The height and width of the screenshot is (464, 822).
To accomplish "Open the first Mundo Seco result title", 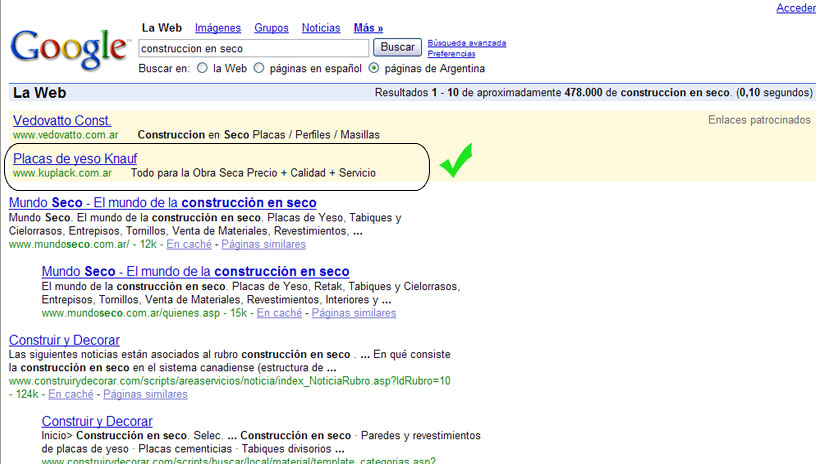I will 163,202.
